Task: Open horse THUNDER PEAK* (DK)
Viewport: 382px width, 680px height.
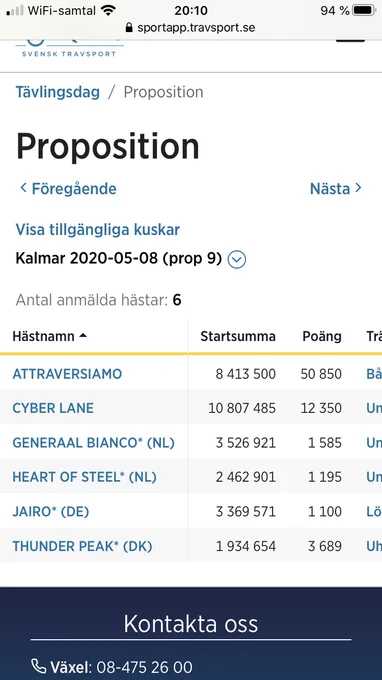Action: click(82, 546)
